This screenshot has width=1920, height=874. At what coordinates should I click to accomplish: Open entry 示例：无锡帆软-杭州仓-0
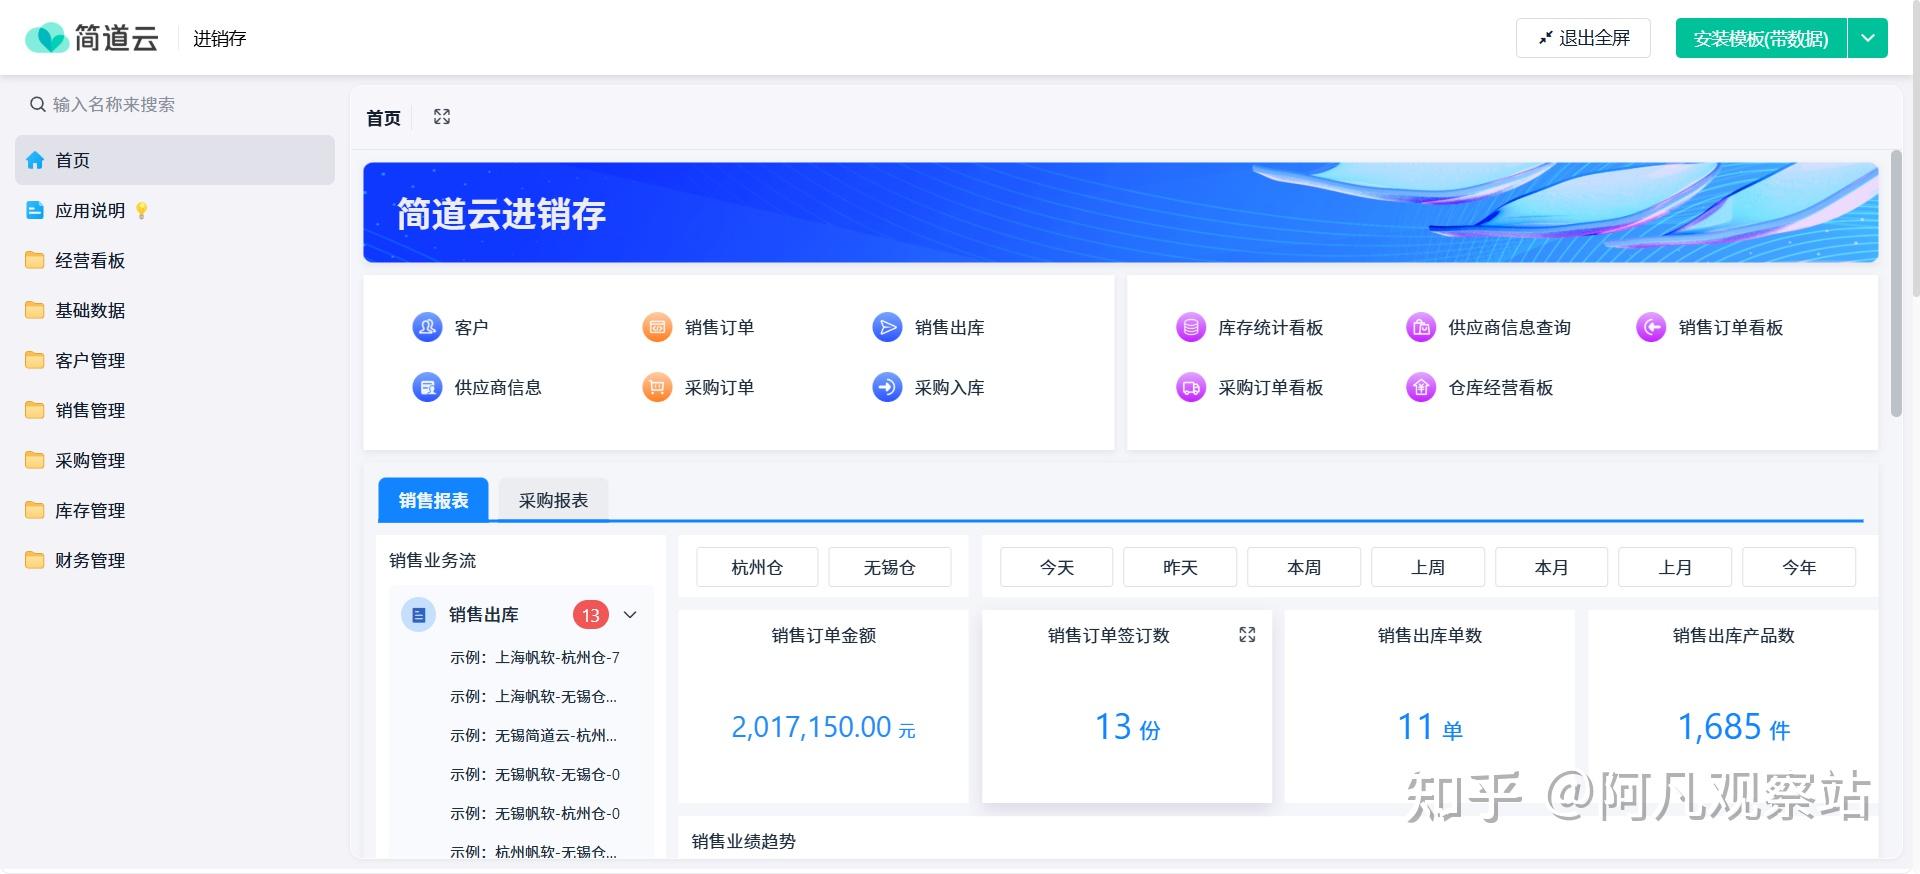coord(535,813)
